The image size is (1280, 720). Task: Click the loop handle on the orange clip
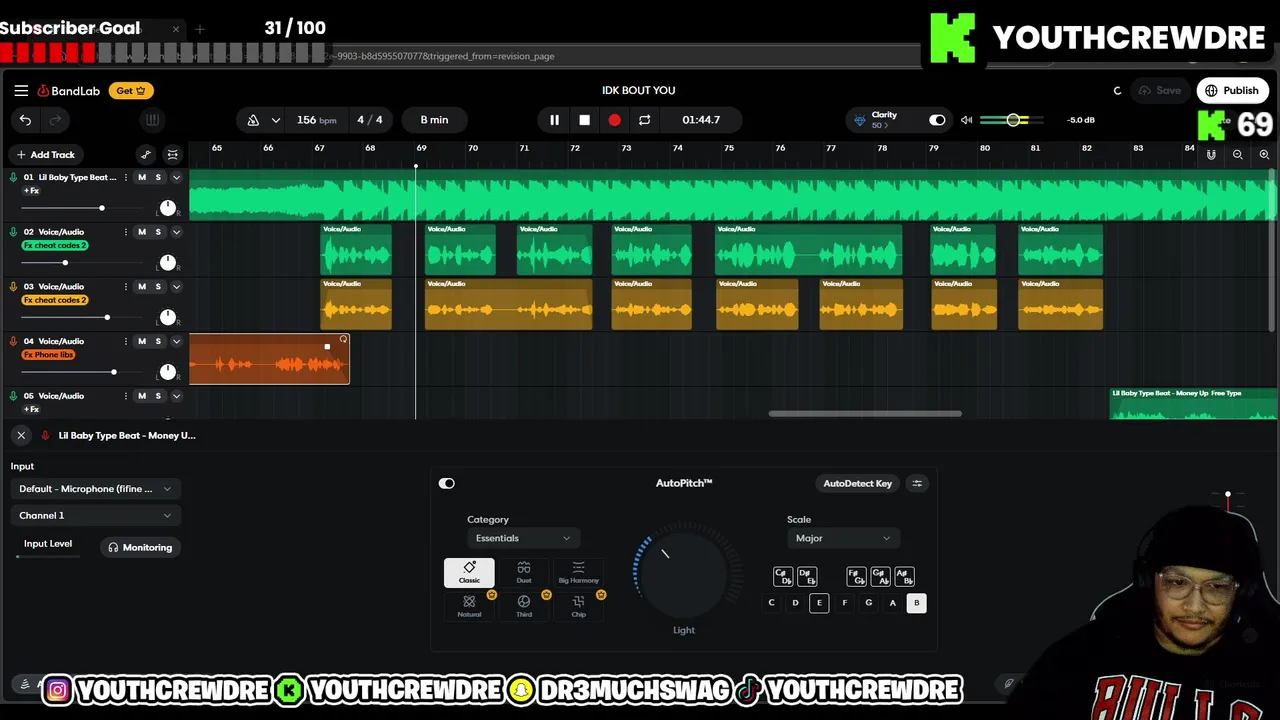click(343, 340)
